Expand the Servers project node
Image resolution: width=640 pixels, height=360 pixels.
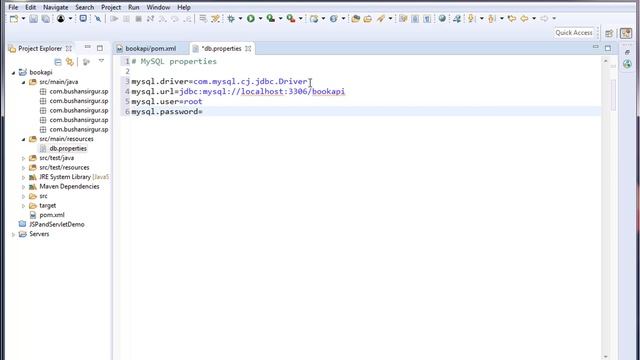[13, 234]
